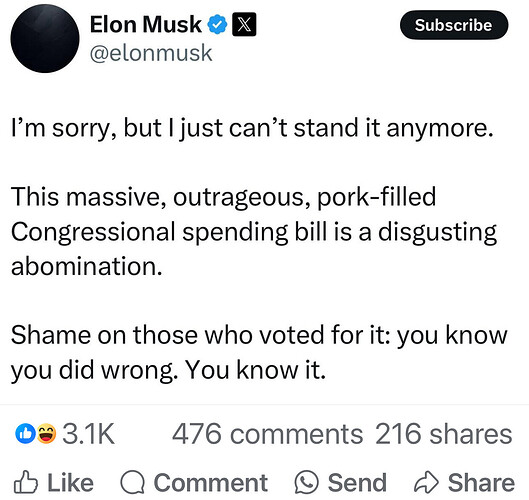The image size is (529, 500).
Task: Select the Share label text
Action: (481, 483)
